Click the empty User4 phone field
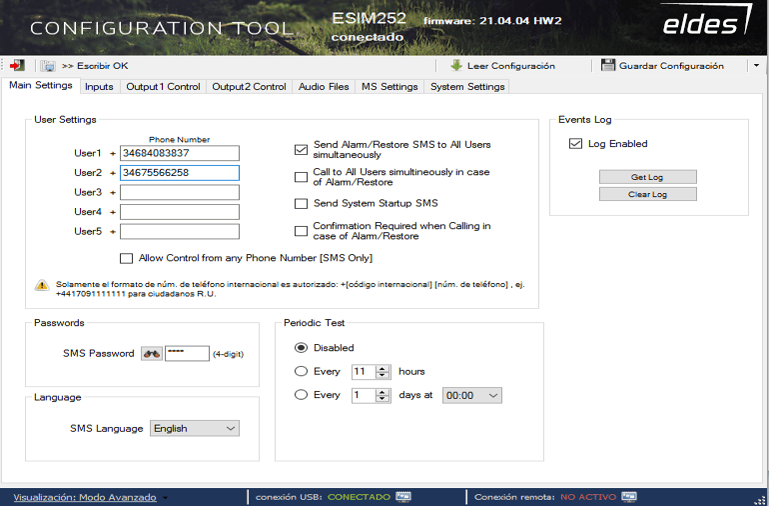Viewport: 769px width, 506px height. pos(180,212)
